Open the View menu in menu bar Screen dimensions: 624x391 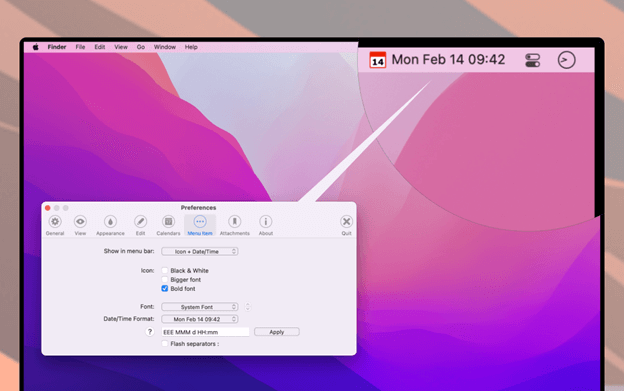121,47
